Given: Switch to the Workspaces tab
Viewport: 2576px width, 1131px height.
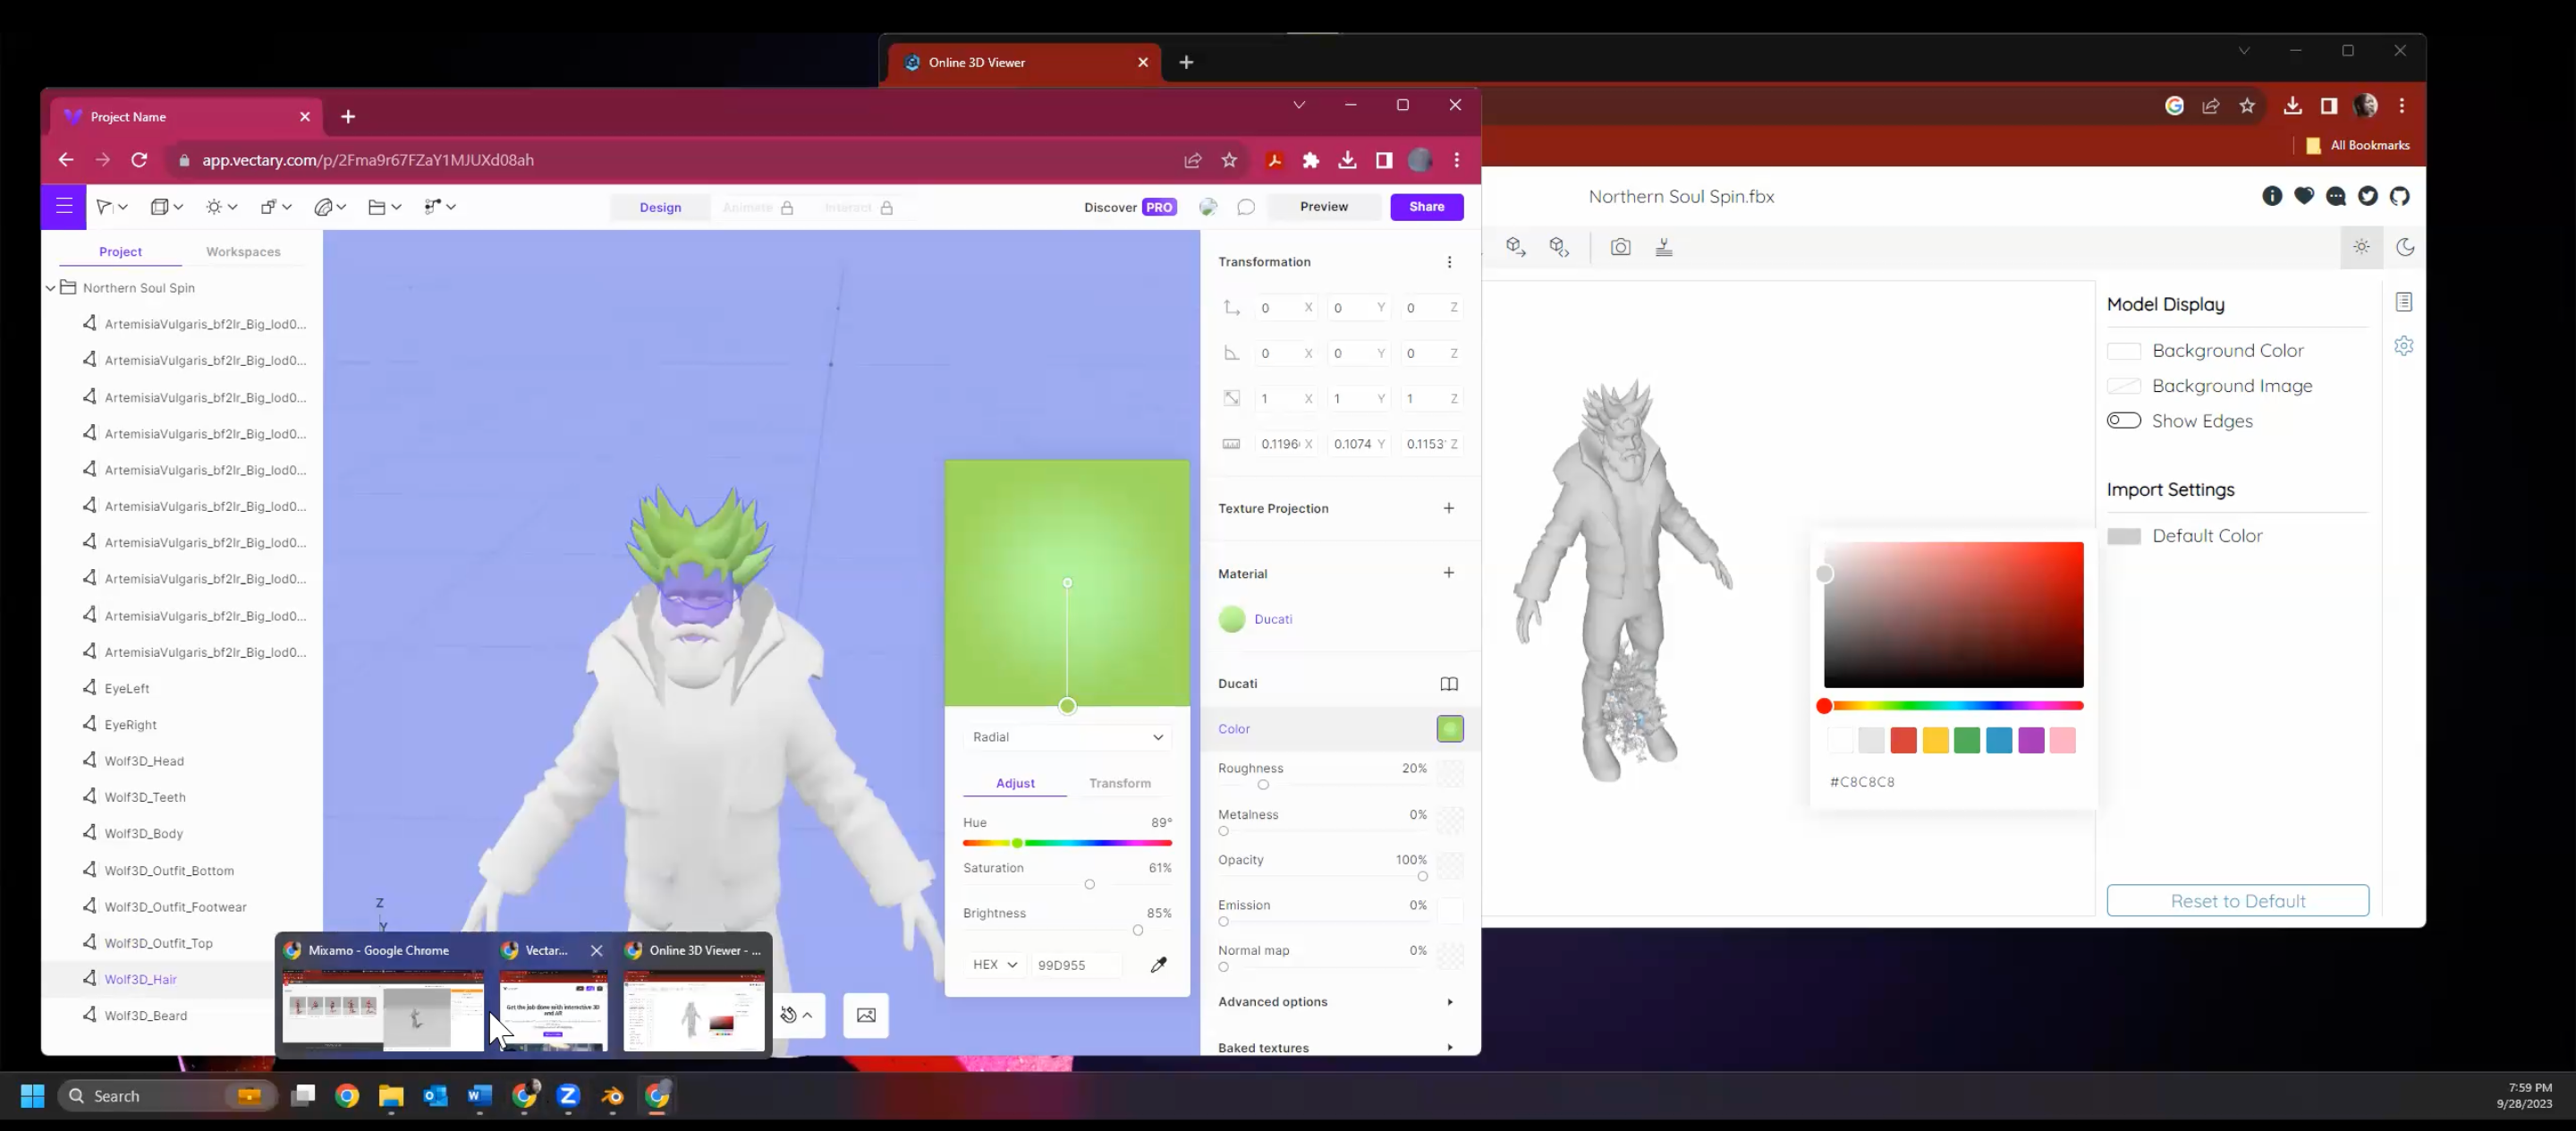Looking at the screenshot, I should [x=243, y=252].
